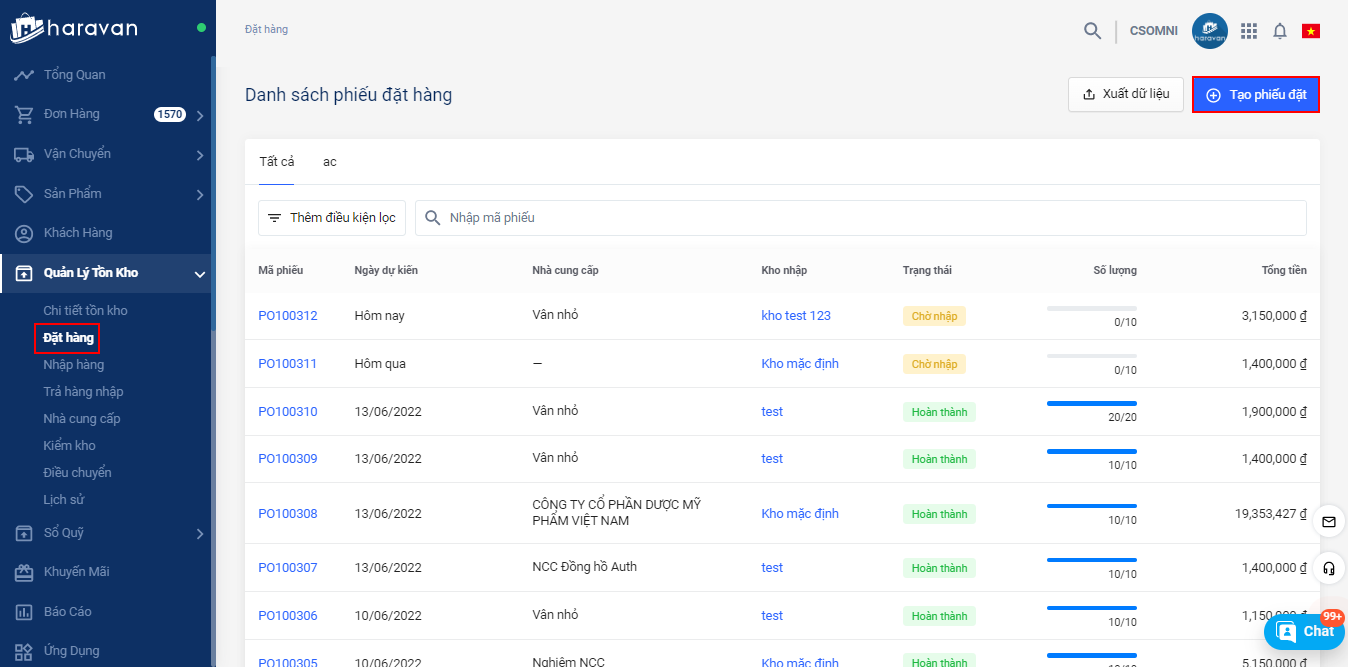Click the headset support icon
The image size is (1348, 667).
(x=1328, y=568)
